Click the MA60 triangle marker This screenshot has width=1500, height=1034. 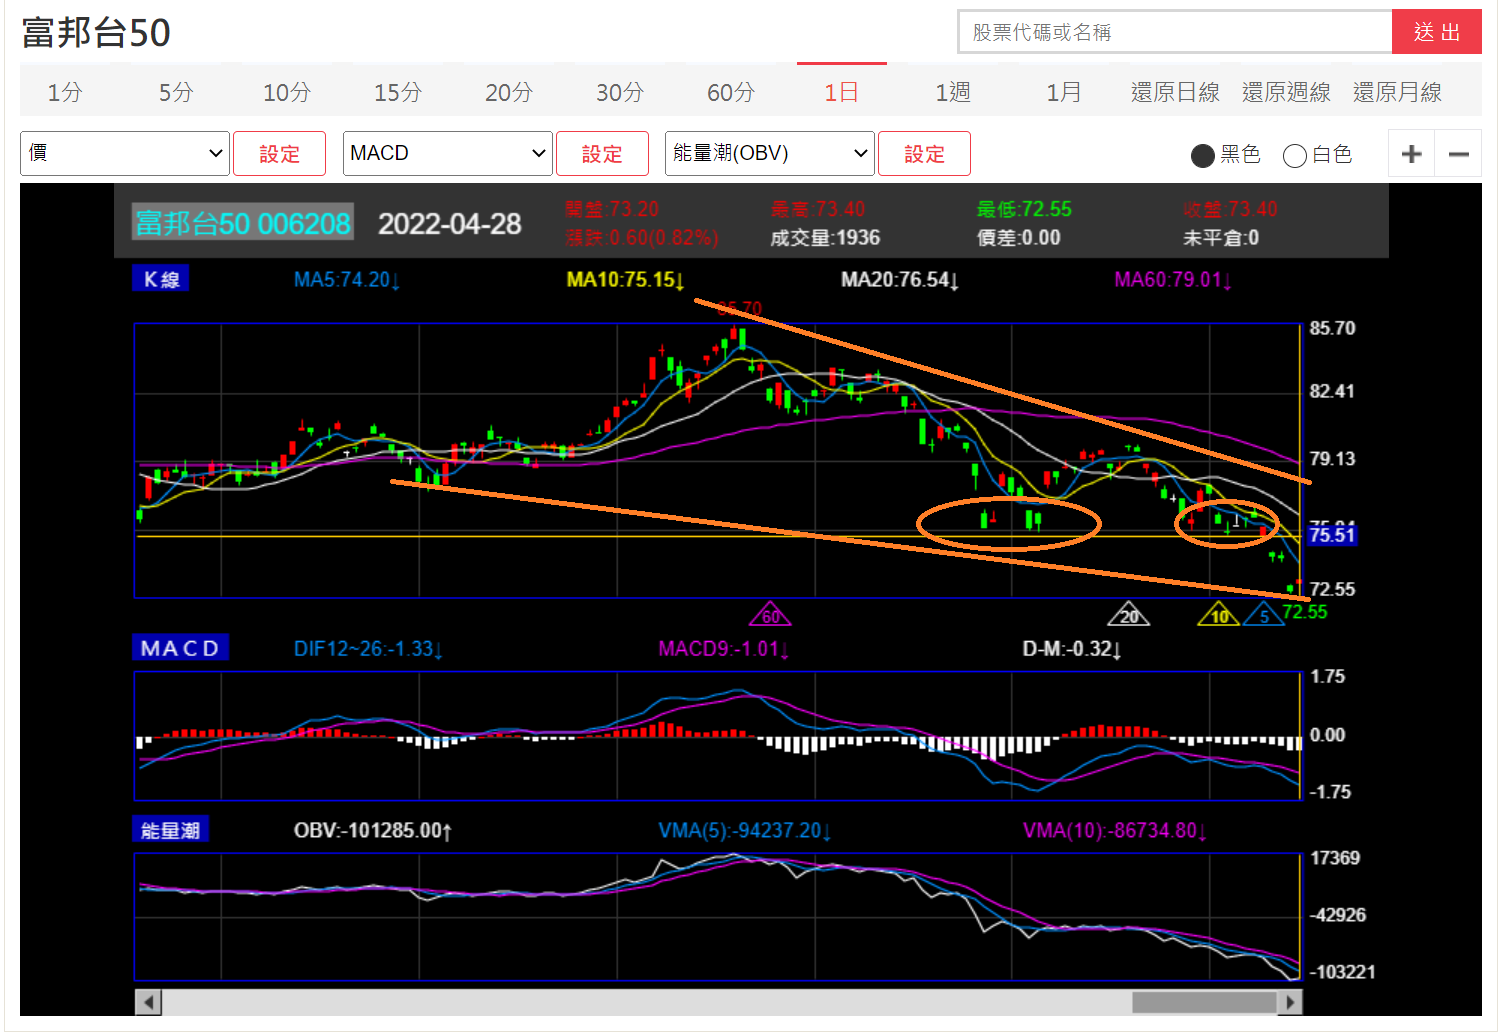point(771,614)
